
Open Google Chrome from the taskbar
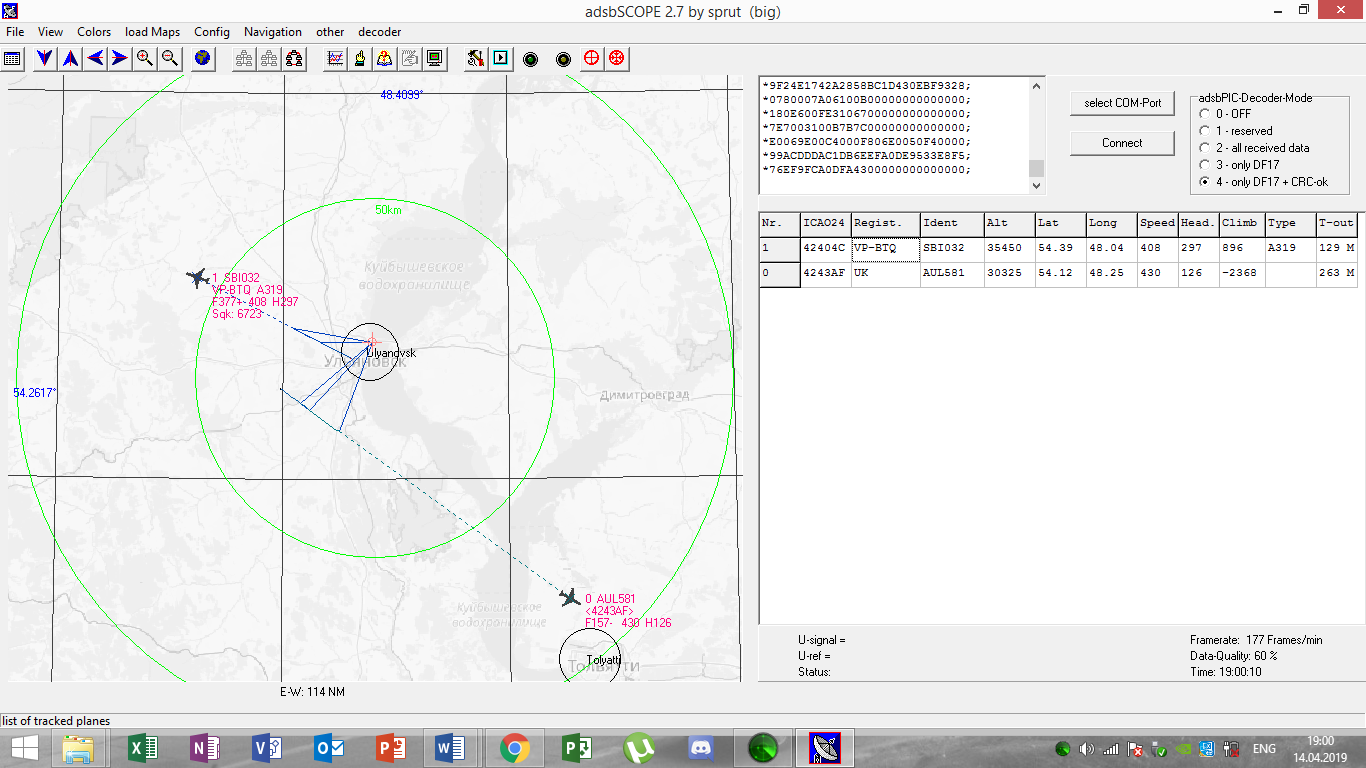(x=515, y=747)
